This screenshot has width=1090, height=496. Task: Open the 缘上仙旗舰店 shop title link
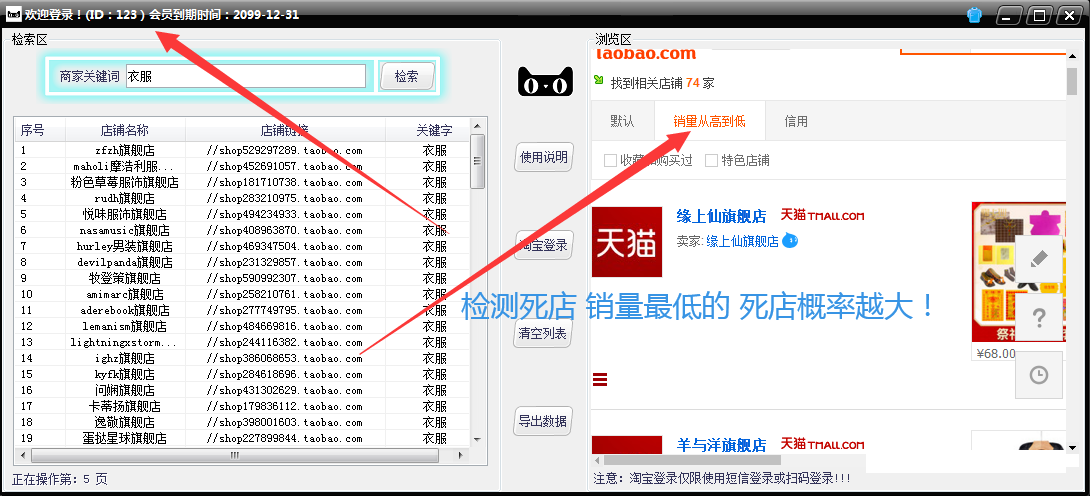click(722, 216)
